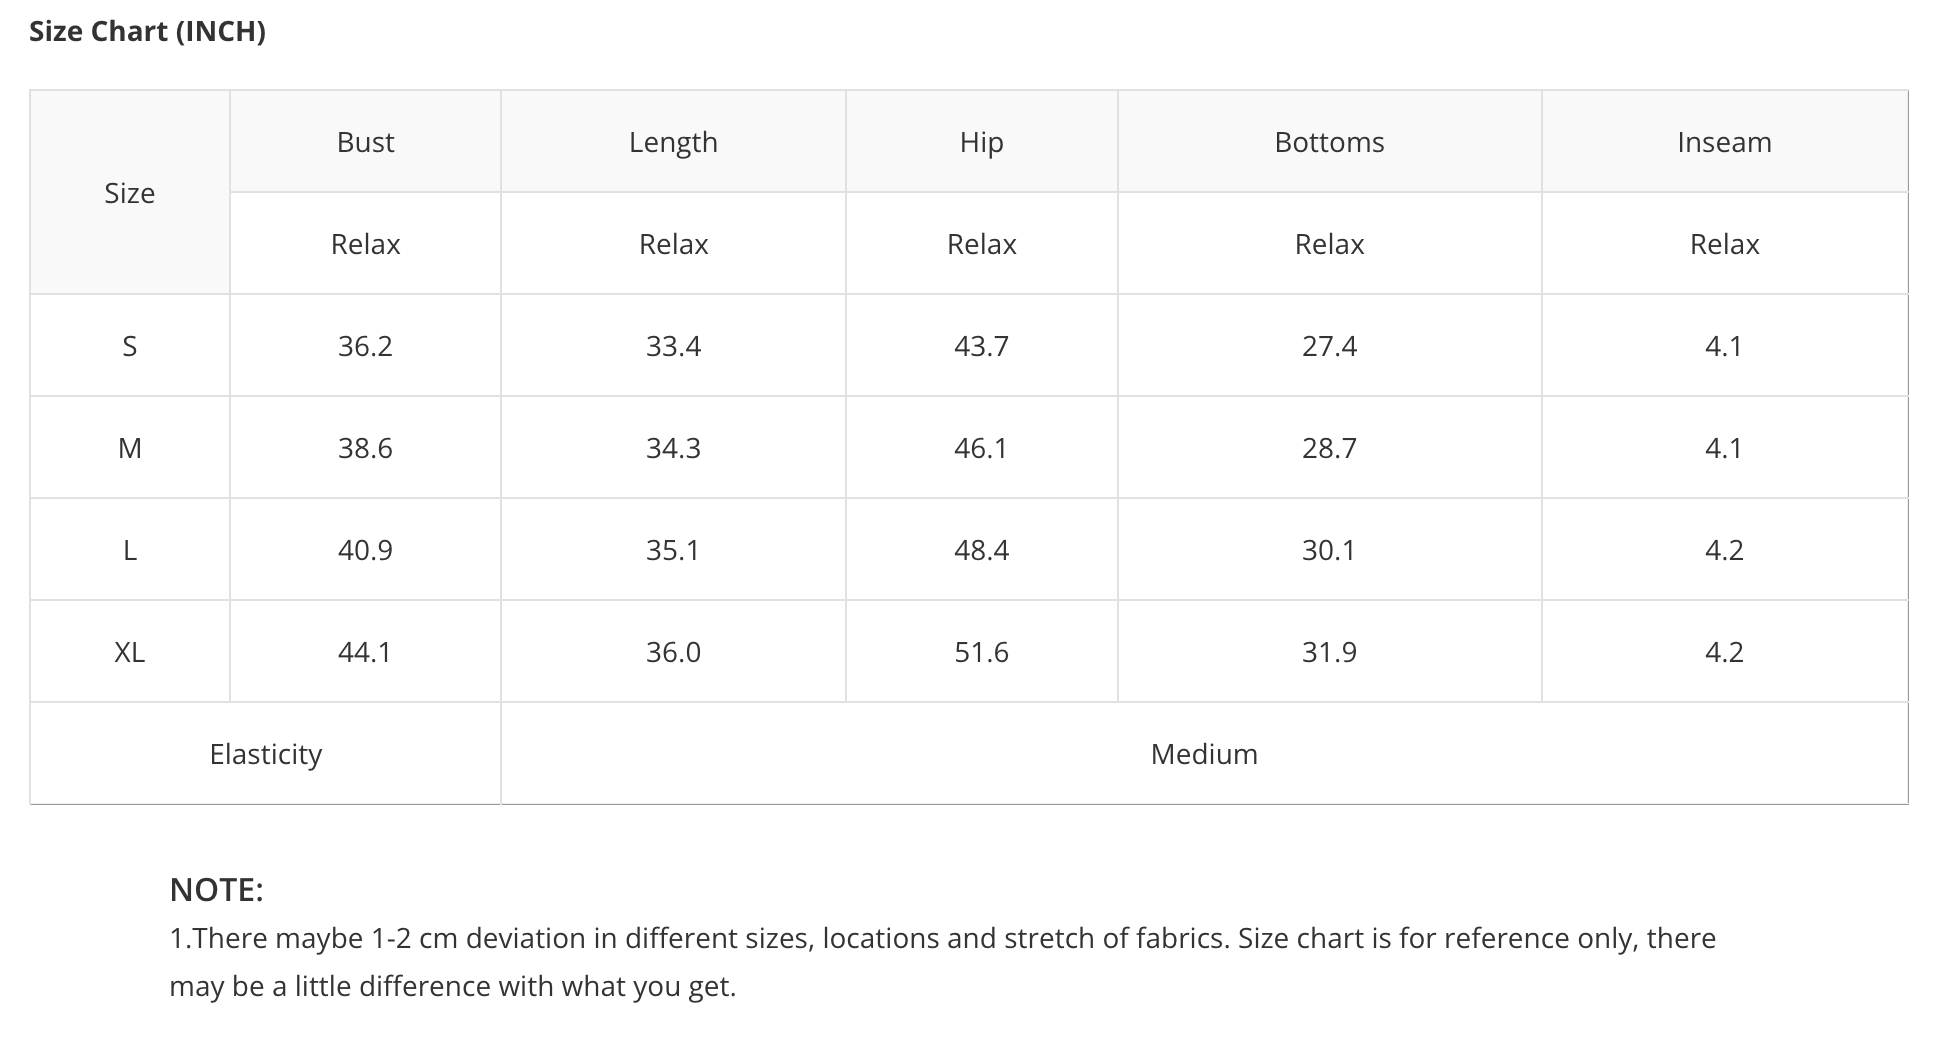Click the Elasticity row label
This screenshot has width=1938, height=1048.
tap(265, 754)
